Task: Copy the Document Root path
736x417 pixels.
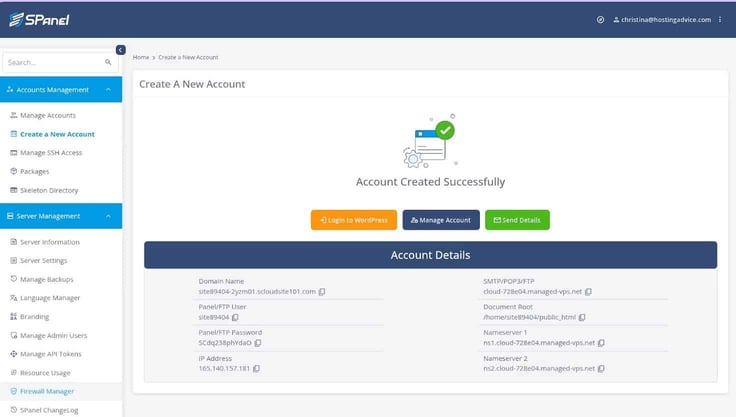Action: pyautogui.click(x=582, y=317)
